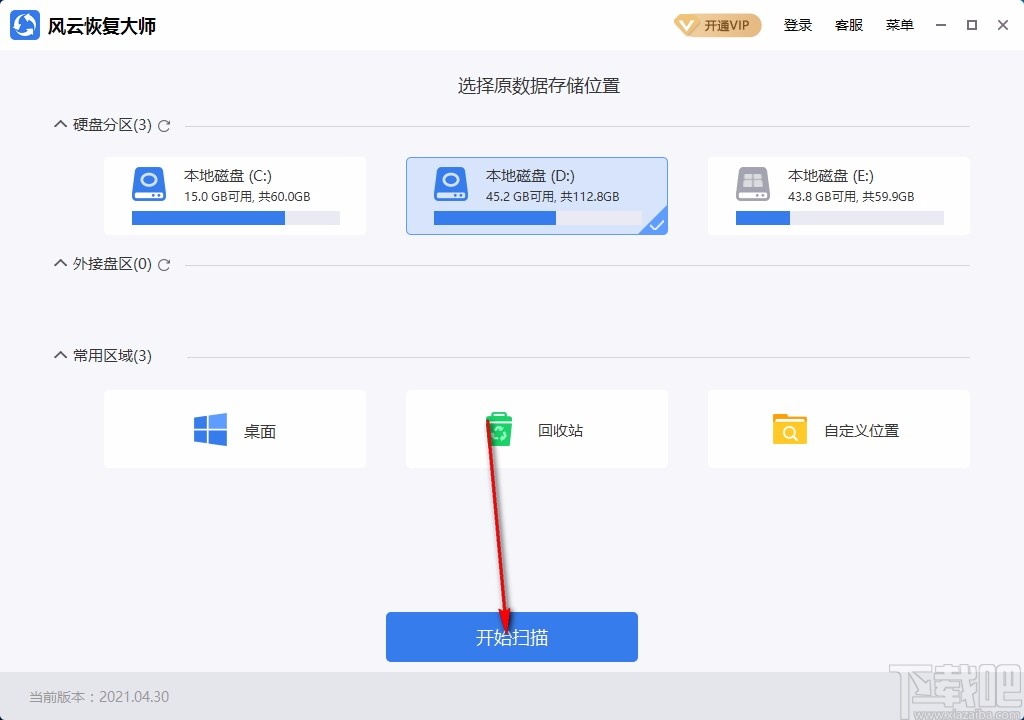Open the 菜单 menu
Viewport: 1024px width, 720px height.
[x=899, y=25]
